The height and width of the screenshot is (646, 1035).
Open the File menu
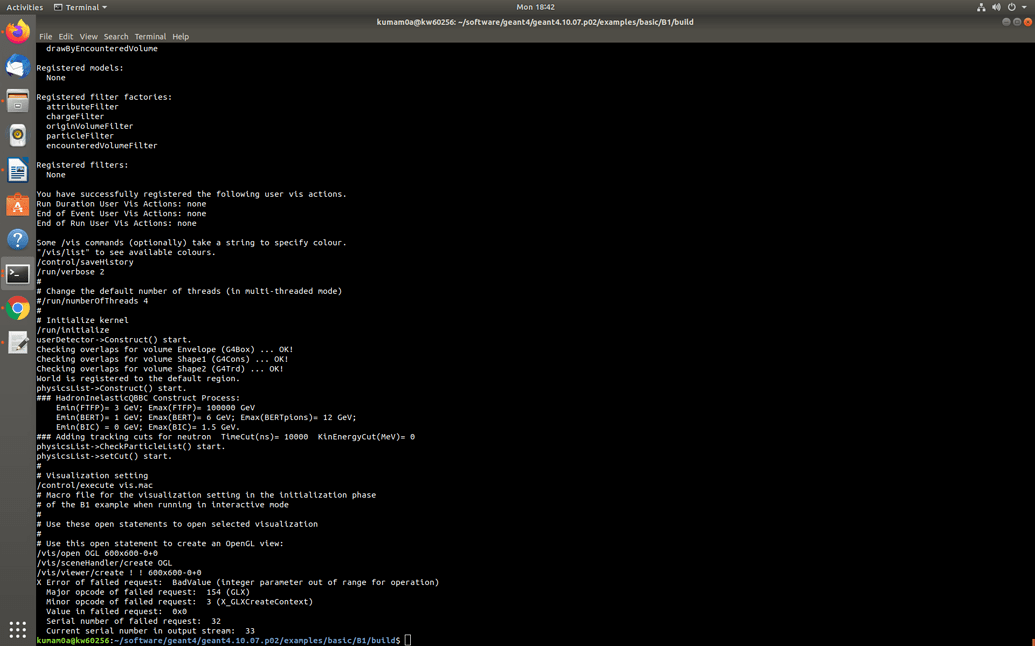pyautogui.click(x=45, y=37)
